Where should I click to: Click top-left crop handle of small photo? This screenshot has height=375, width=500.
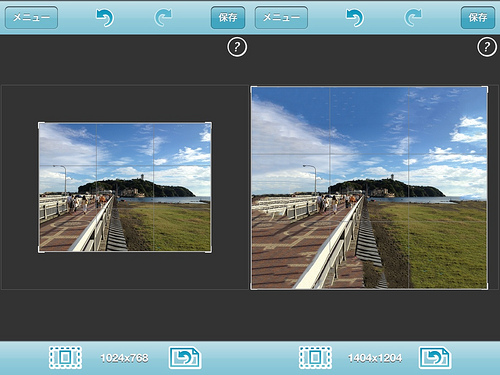pos(41,125)
